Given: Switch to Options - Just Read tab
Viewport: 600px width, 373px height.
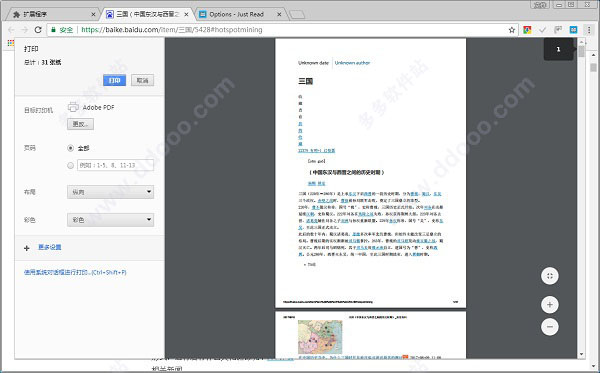Looking at the screenshot, I should [x=241, y=14].
